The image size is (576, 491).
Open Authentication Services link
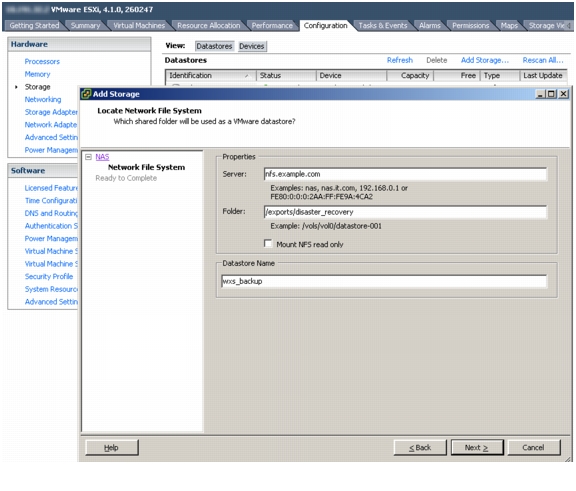coord(51,226)
